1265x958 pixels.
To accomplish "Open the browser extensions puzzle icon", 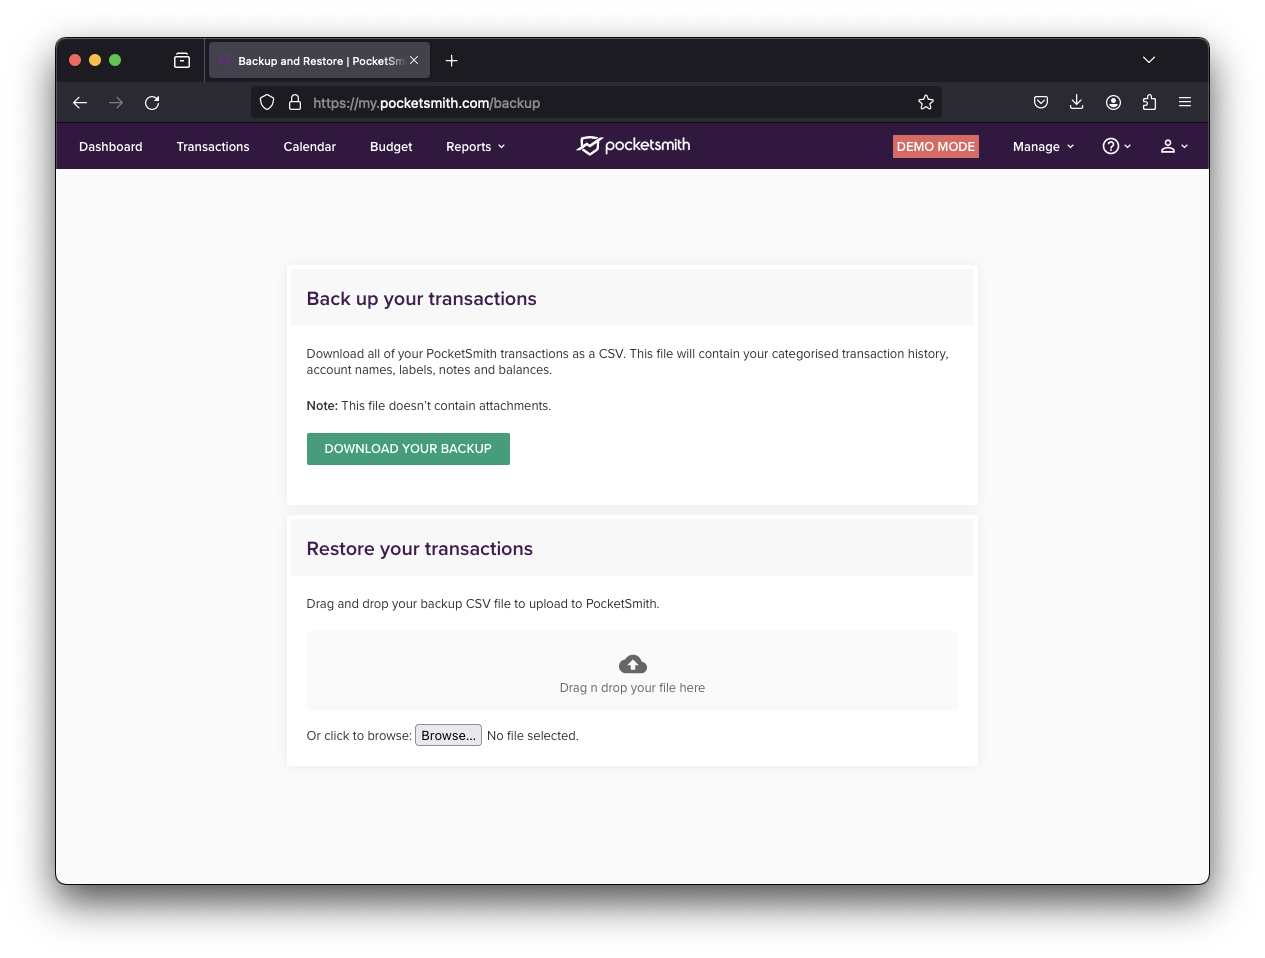I will [1149, 102].
